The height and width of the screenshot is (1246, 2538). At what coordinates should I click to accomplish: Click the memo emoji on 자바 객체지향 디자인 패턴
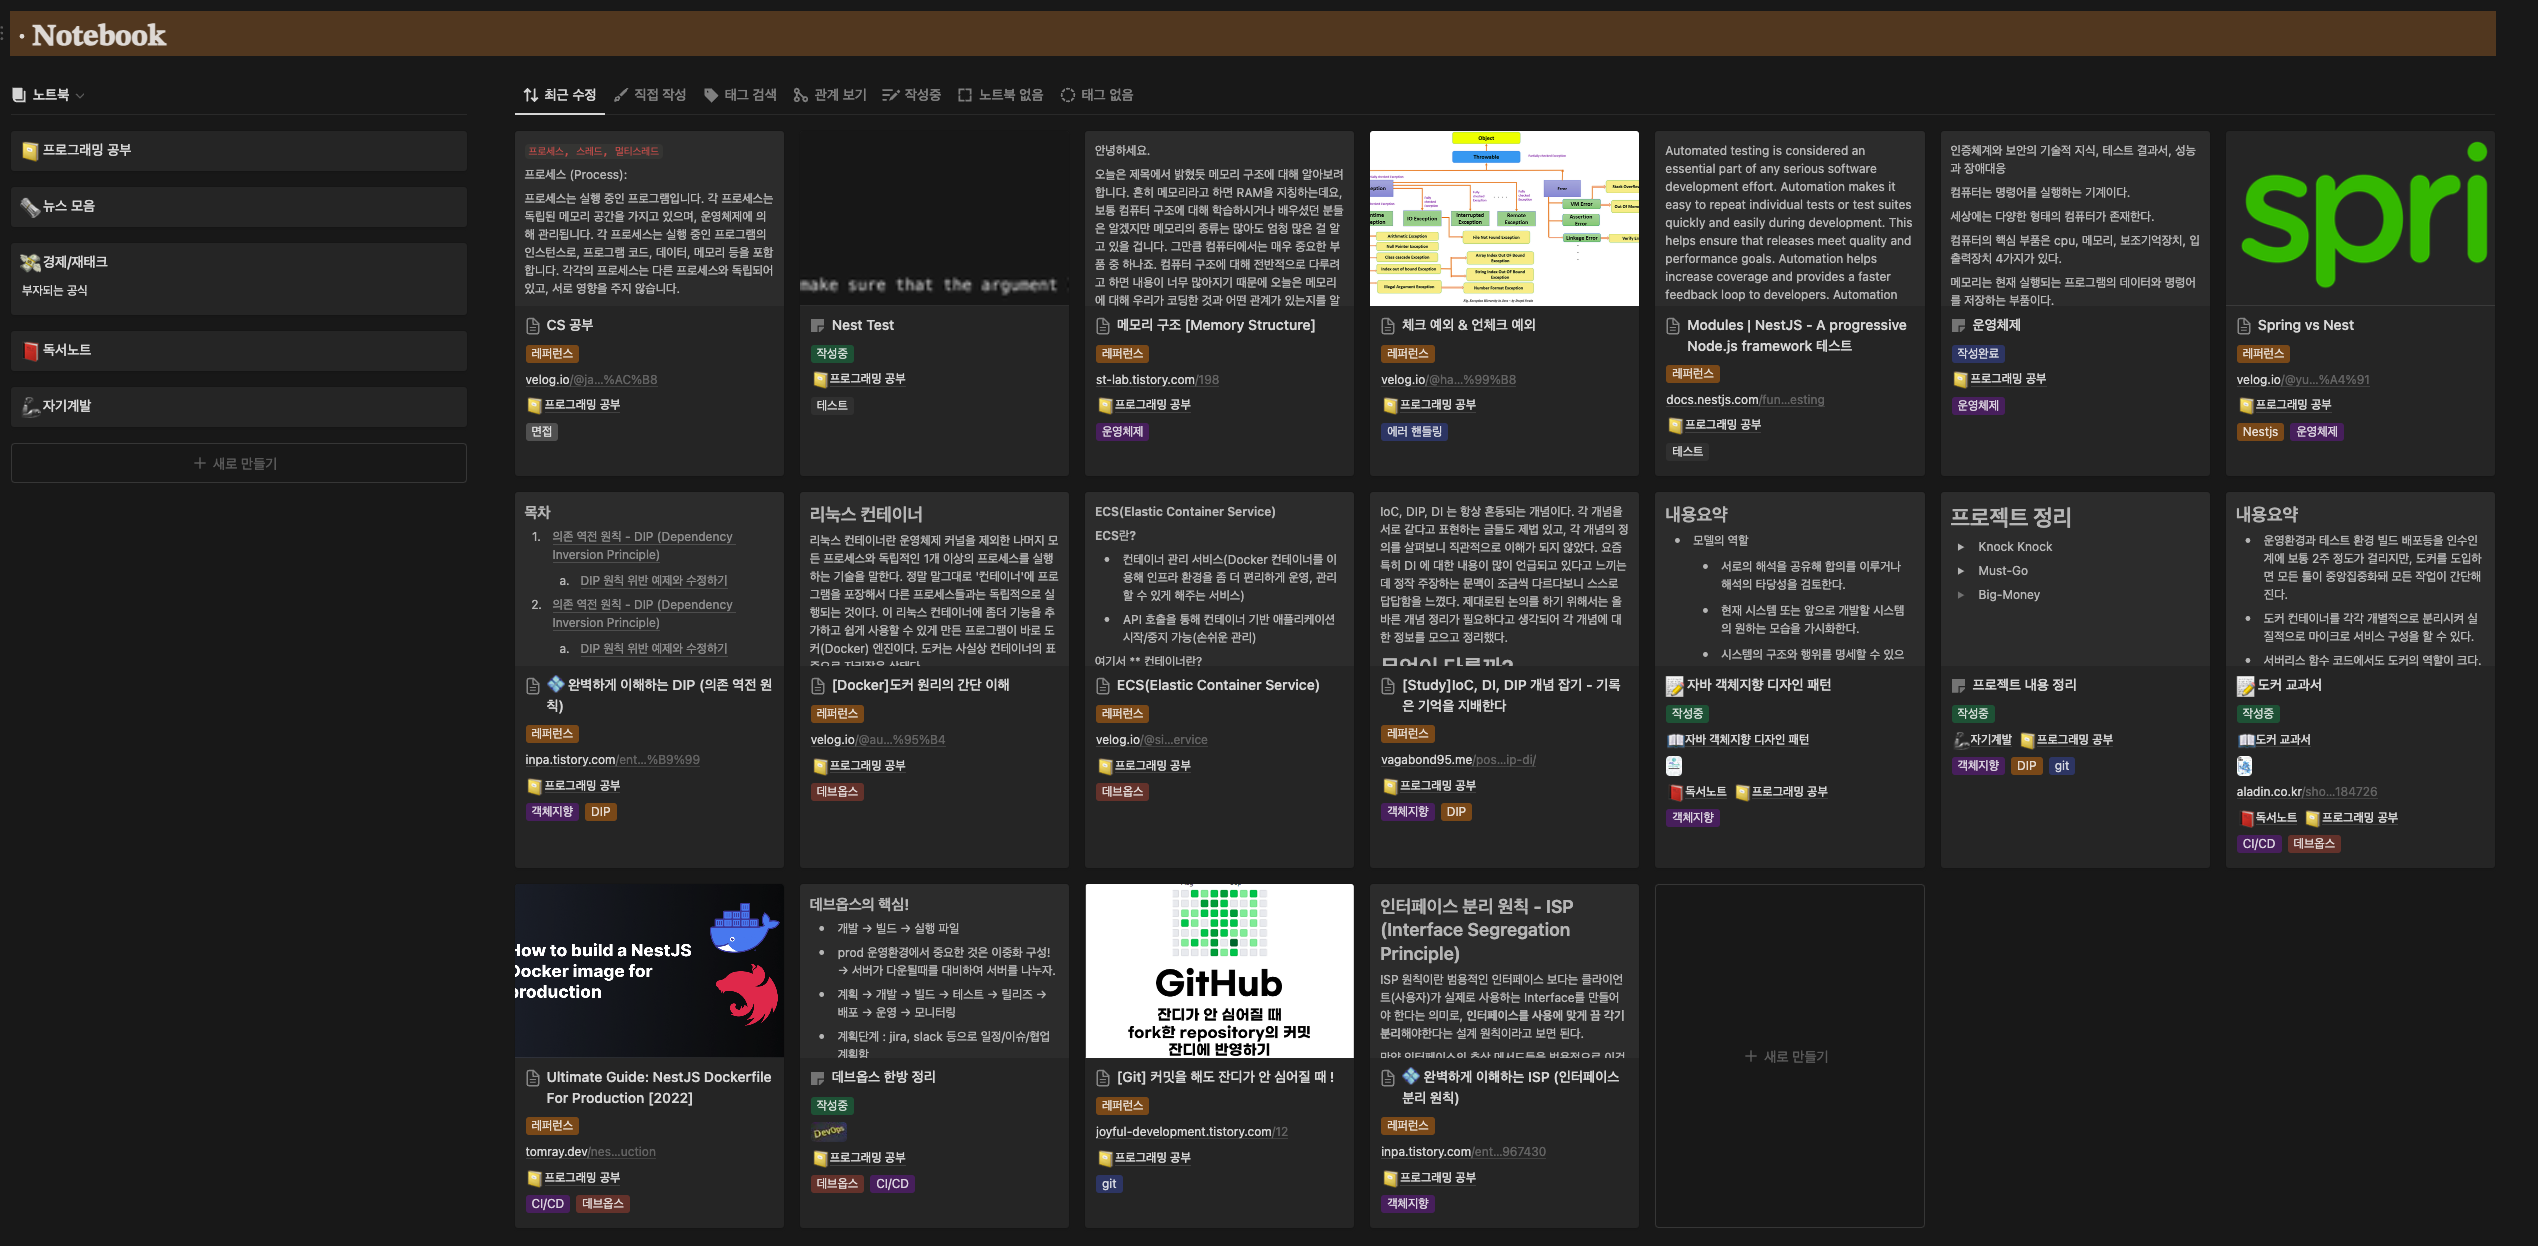point(1674,686)
